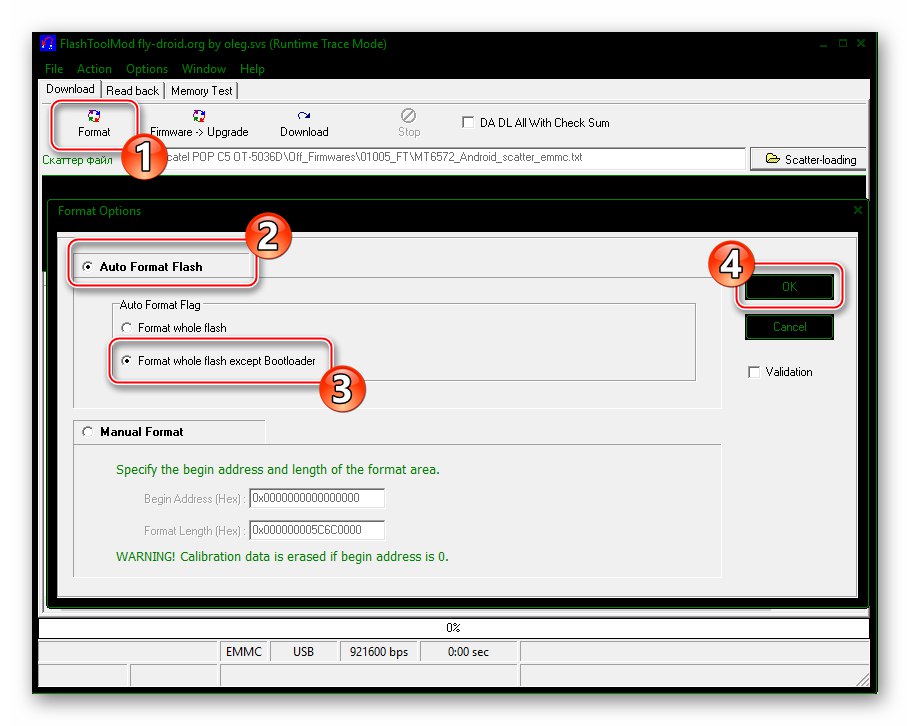Confirm format with OK button
The height and width of the screenshot is (726, 910).
coord(789,287)
